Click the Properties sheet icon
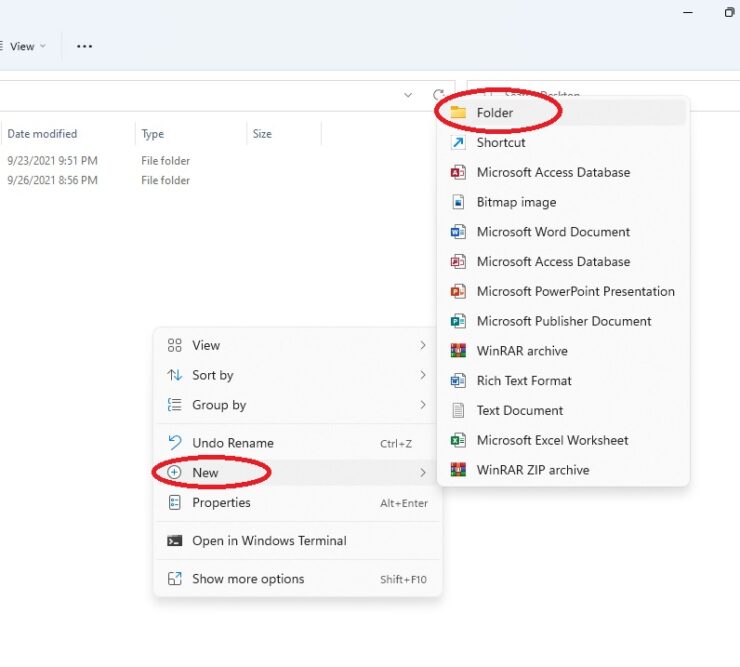Screen dimensions: 740x667 pos(174,502)
